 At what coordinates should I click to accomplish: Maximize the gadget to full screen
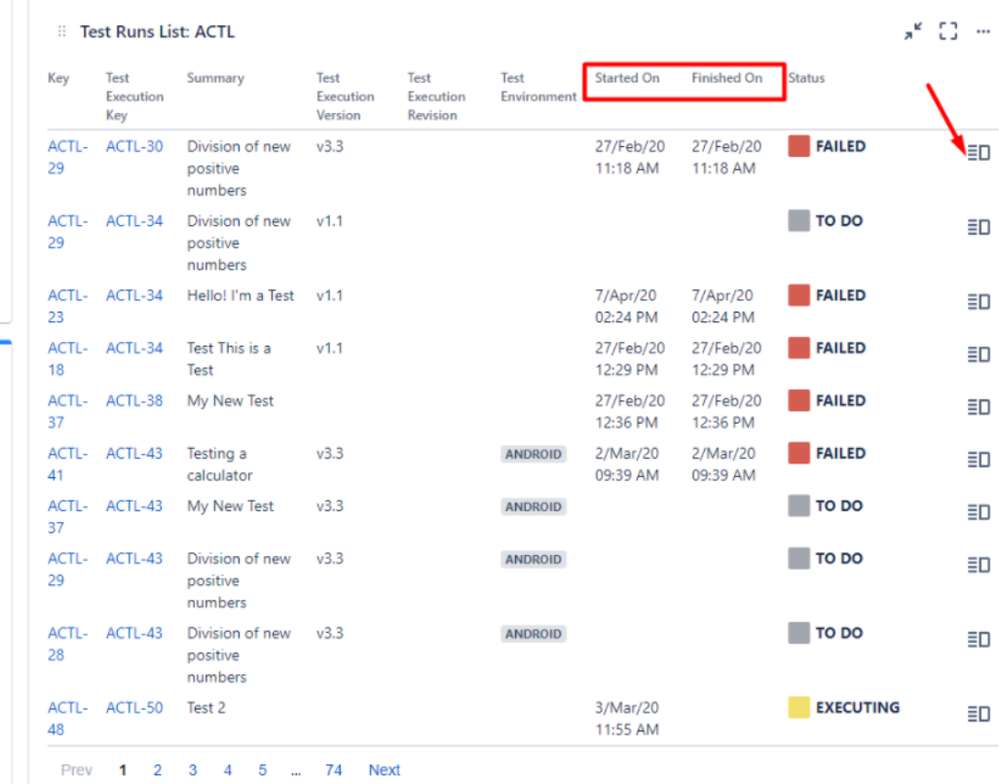pos(948,31)
